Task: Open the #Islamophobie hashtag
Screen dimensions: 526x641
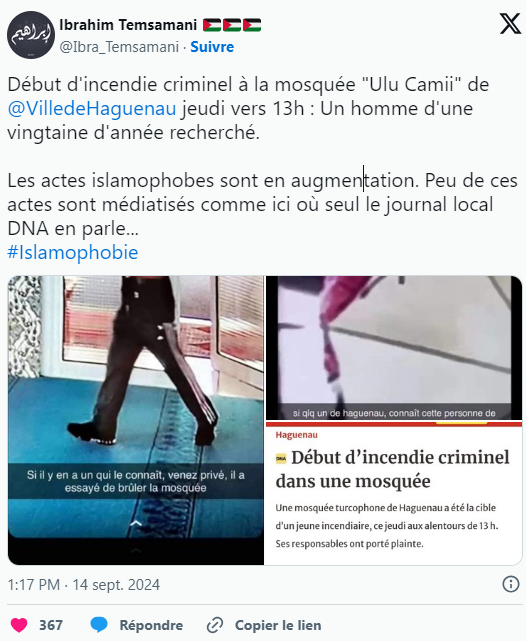Action: [73, 252]
